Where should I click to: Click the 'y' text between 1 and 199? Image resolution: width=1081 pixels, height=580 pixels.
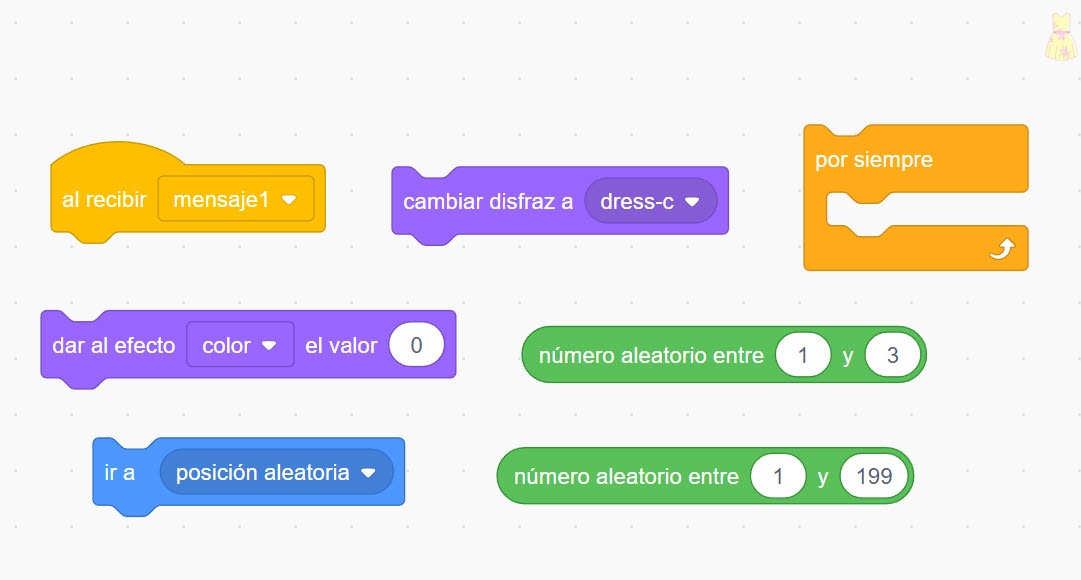(x=823, y=476)
